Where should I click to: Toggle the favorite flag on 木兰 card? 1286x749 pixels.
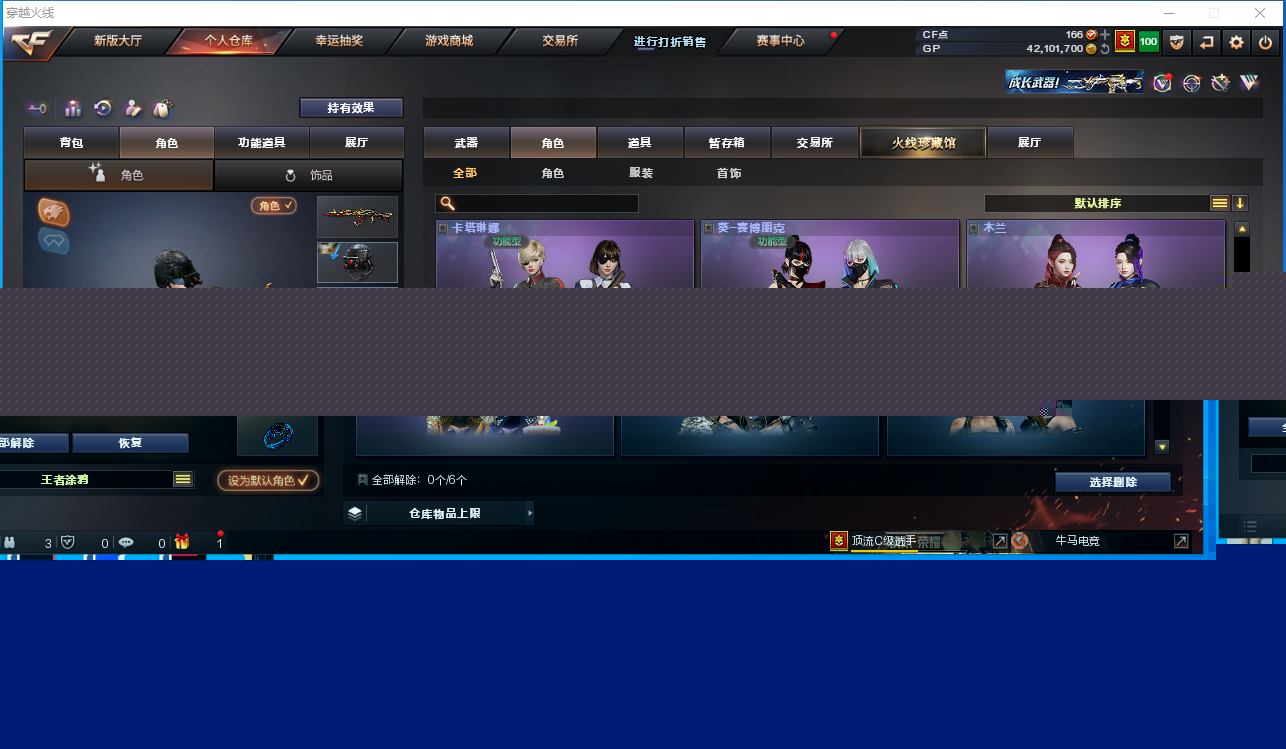click(974, 228)
